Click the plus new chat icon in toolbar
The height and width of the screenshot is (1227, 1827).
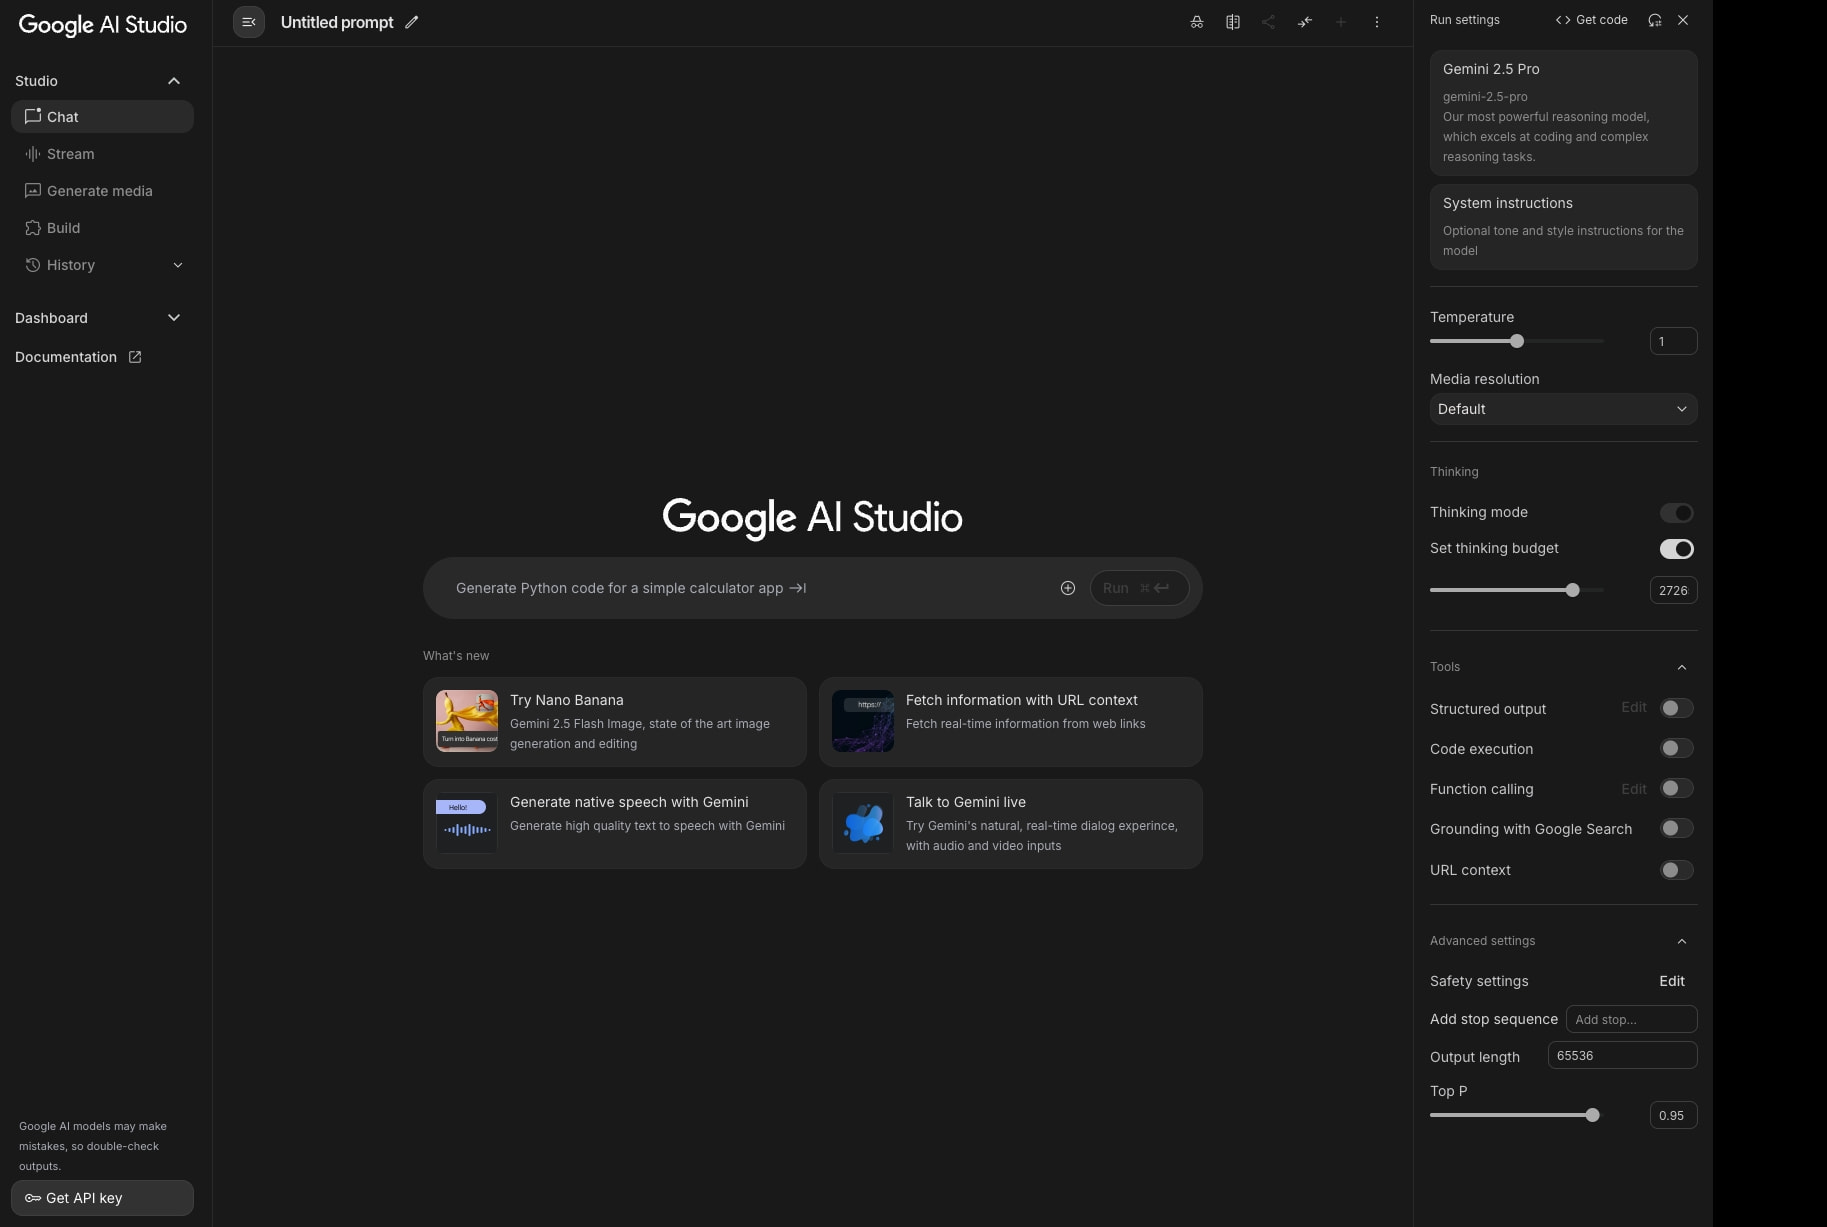[x=1341, y=22]
